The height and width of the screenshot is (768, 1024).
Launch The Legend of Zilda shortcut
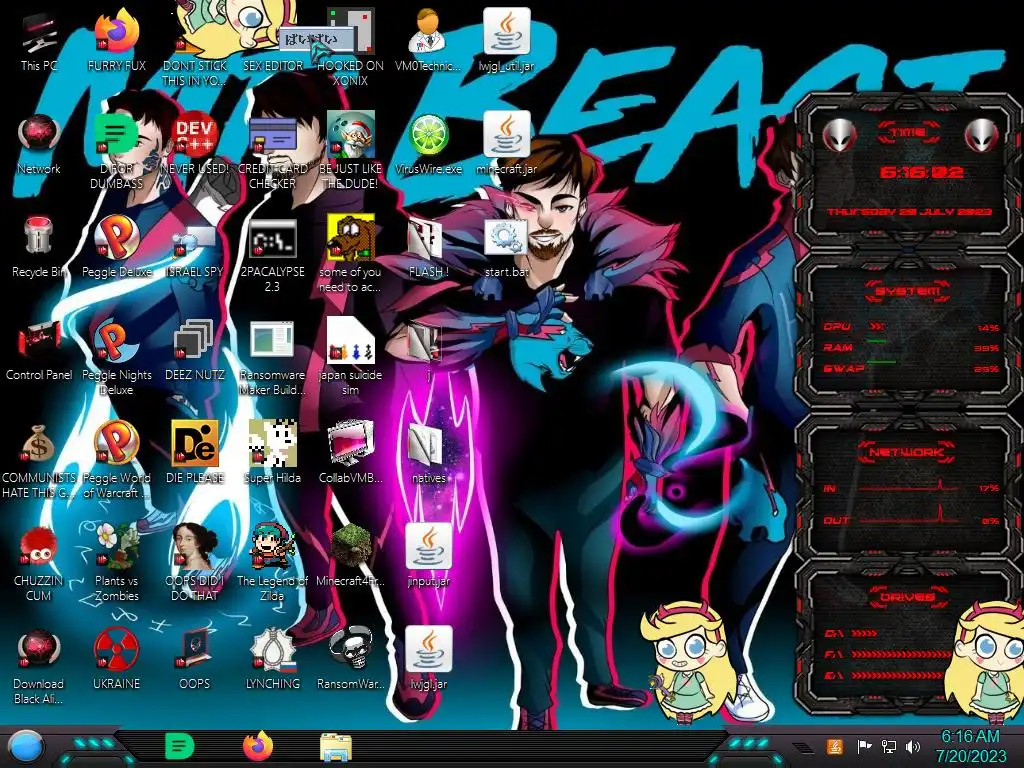tap(272, 563)
